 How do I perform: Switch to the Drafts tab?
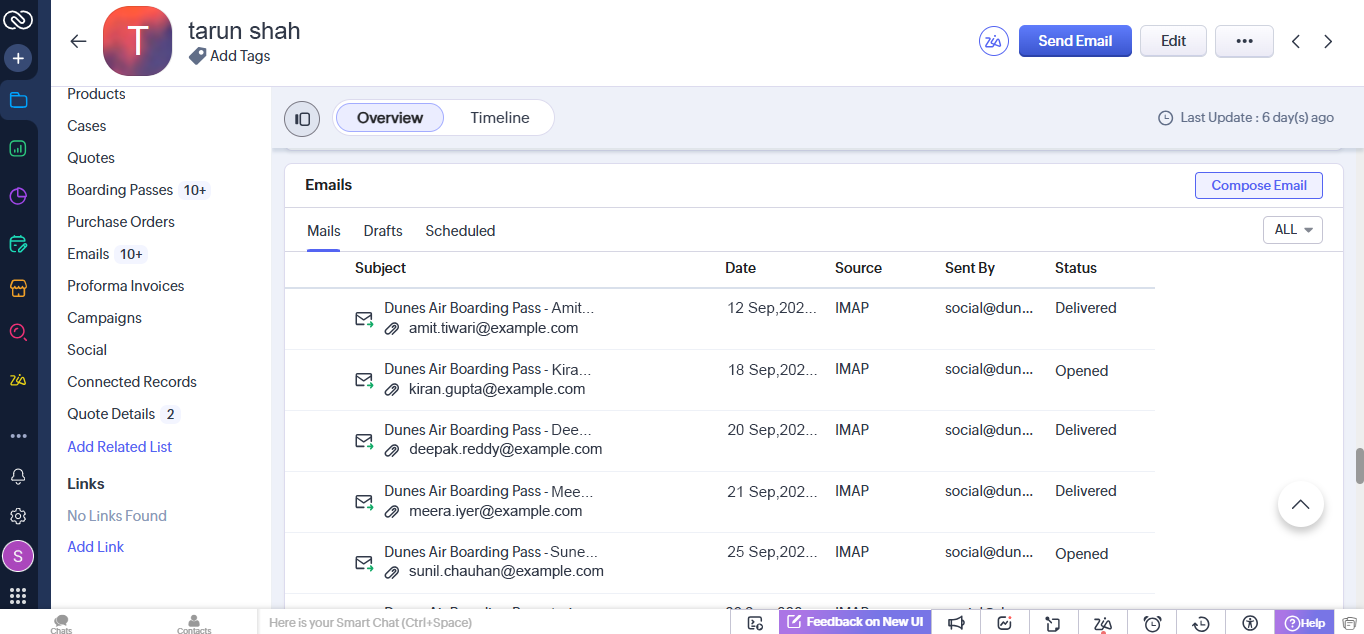tap(383, 231)
